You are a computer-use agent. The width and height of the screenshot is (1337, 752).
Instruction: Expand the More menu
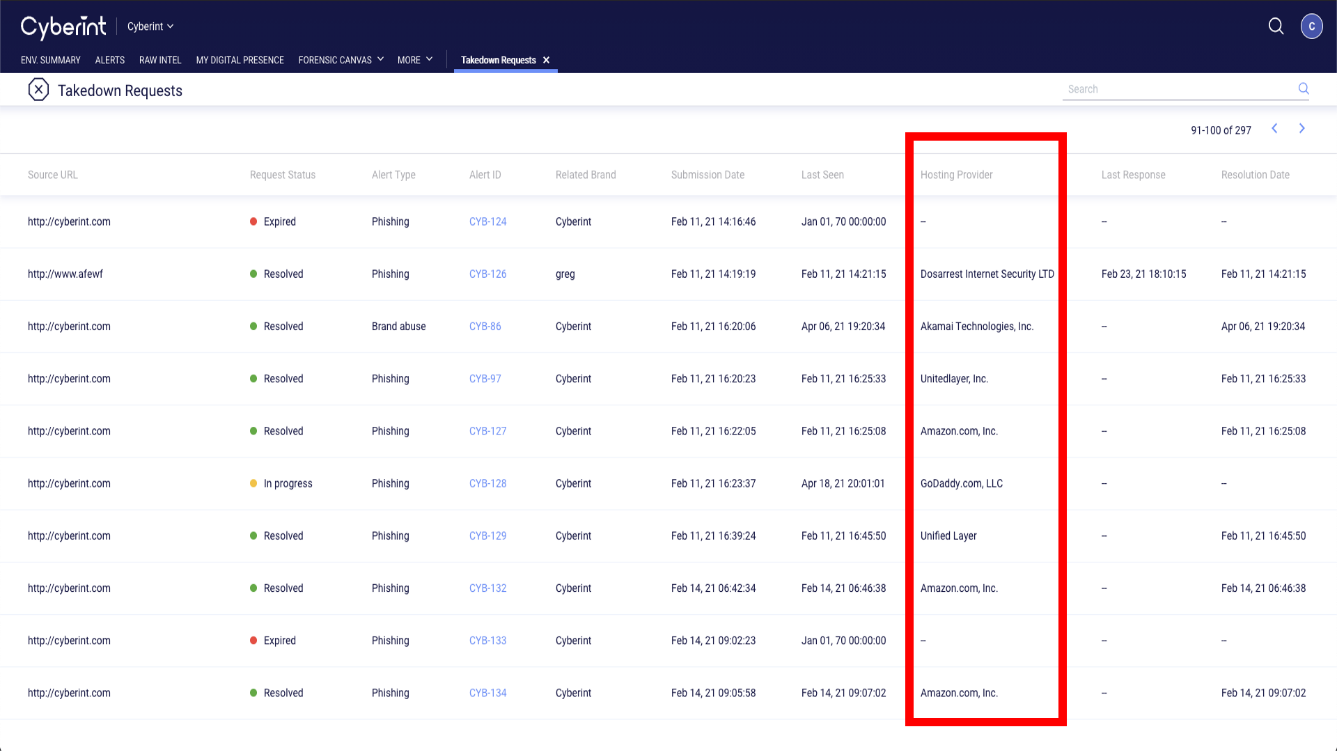click(414, 60)
